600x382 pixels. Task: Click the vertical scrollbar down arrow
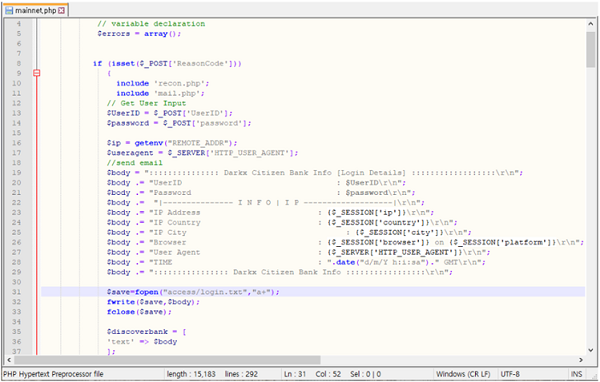click(x=590, y=350)
